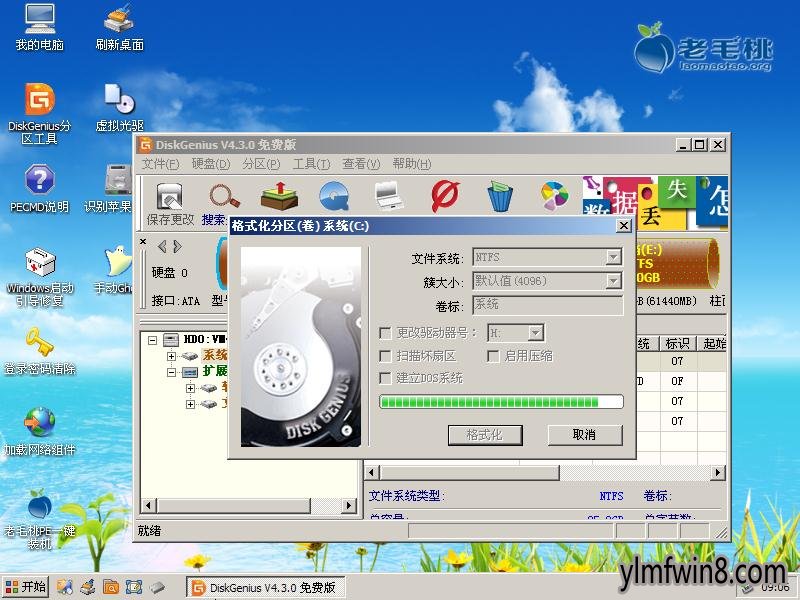Click the partition table scroll right arrow
This screenshot has width=800, height=600.
click(x=718, y=472)
